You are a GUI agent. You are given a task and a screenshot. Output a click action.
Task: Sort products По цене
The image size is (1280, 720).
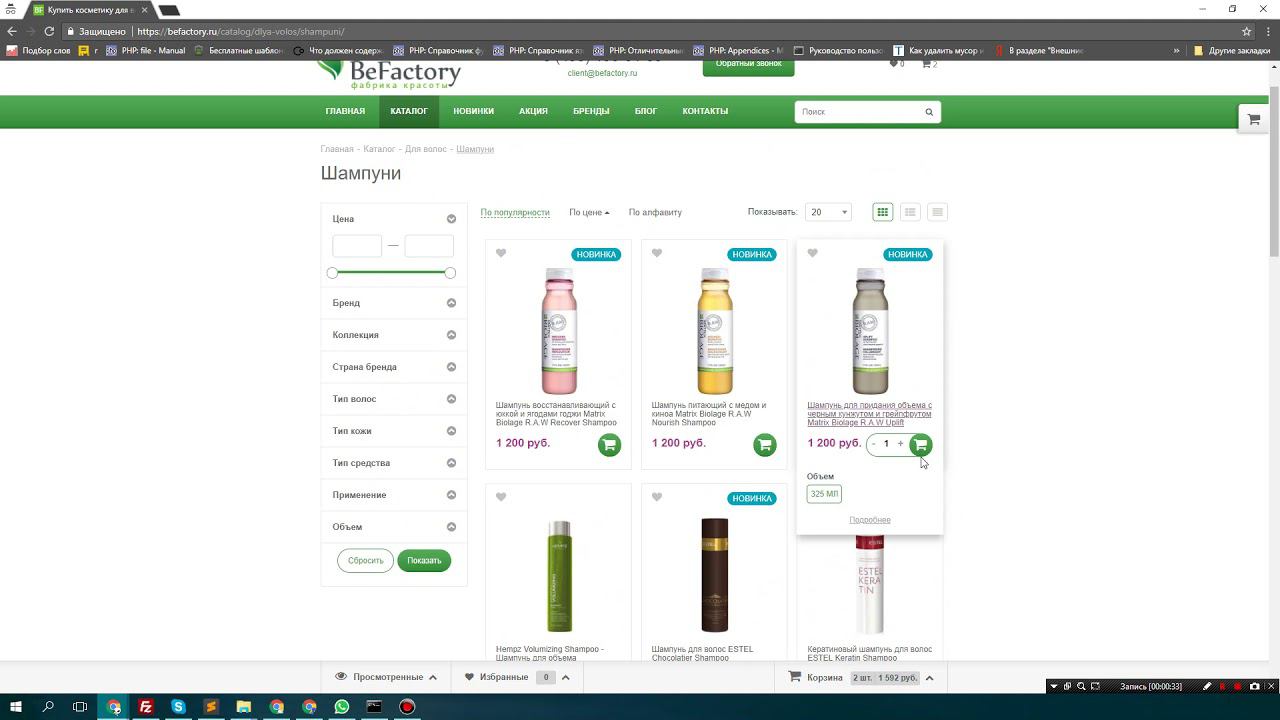pyautogui.click(x=589, y=212)
